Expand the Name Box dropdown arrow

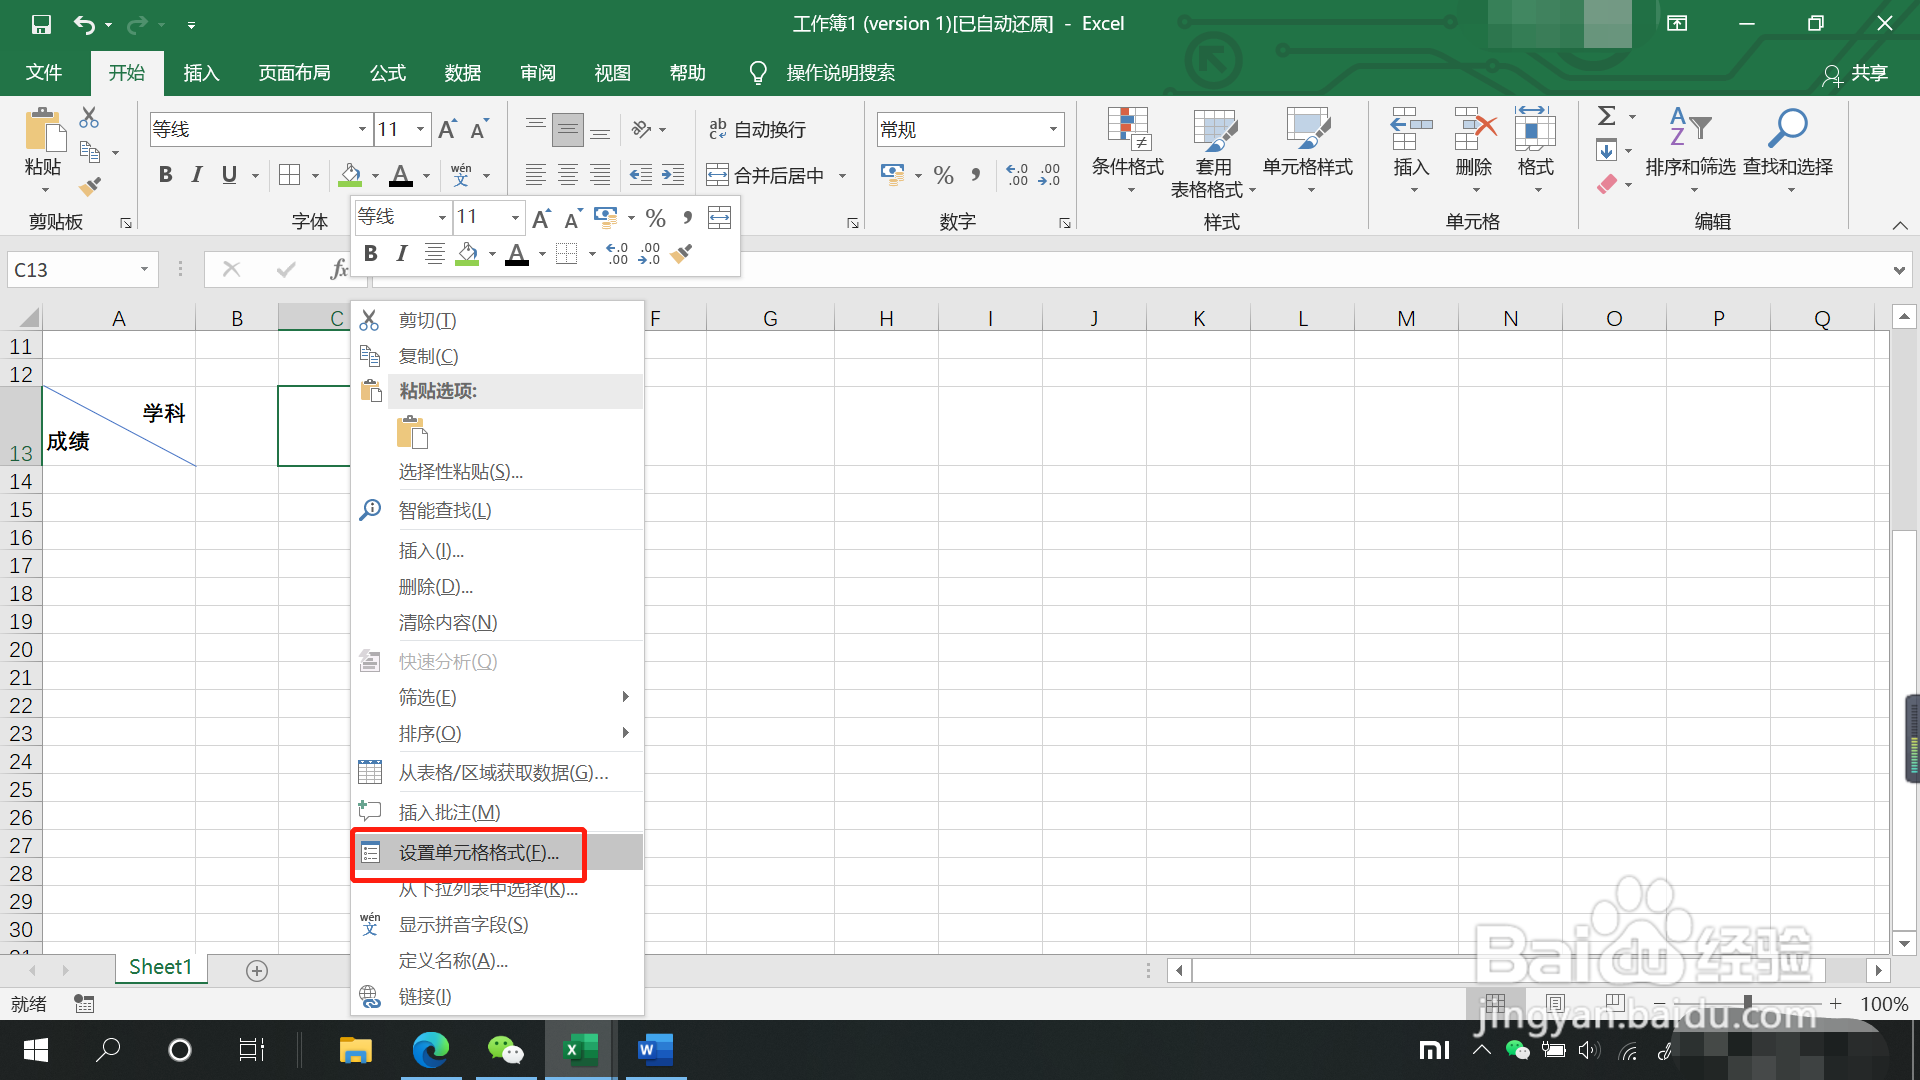coord(144,269)
